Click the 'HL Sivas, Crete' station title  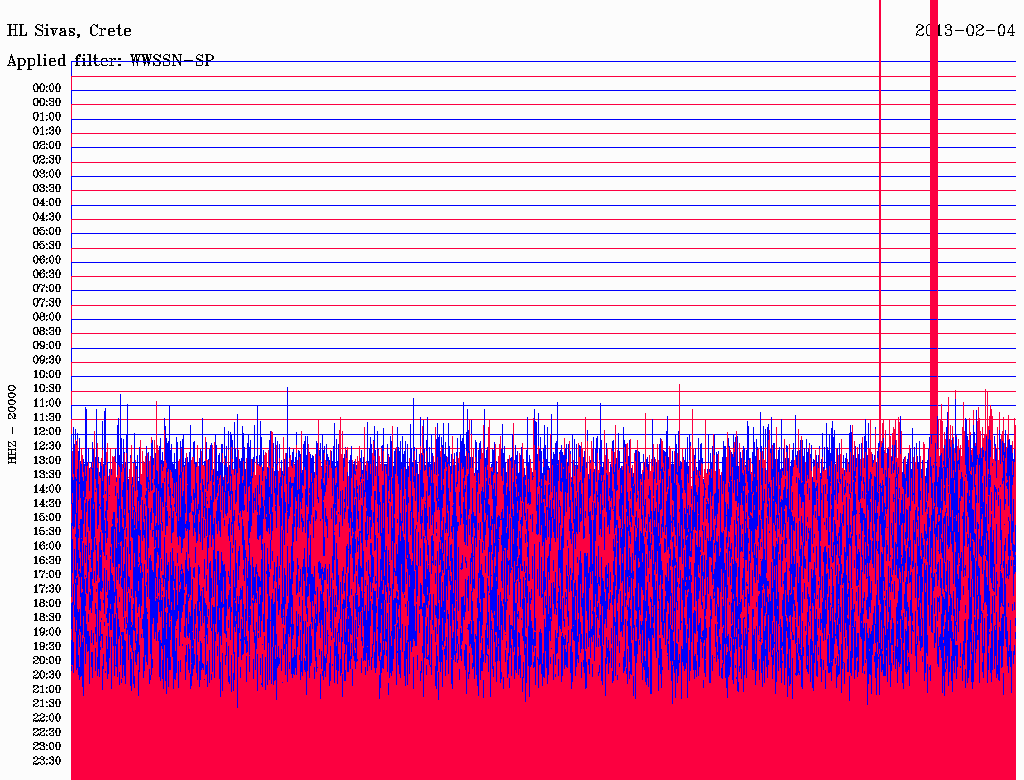coord(69,31)
